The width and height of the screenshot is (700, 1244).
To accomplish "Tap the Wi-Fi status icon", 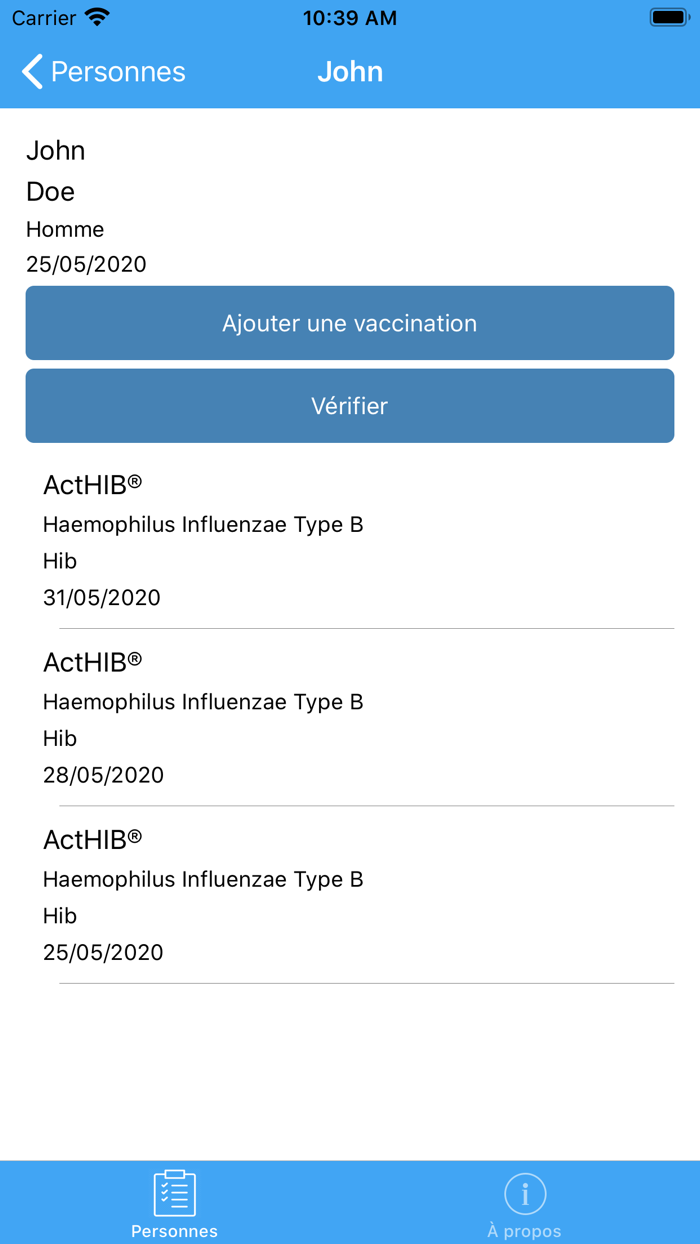I will (97, 18).
